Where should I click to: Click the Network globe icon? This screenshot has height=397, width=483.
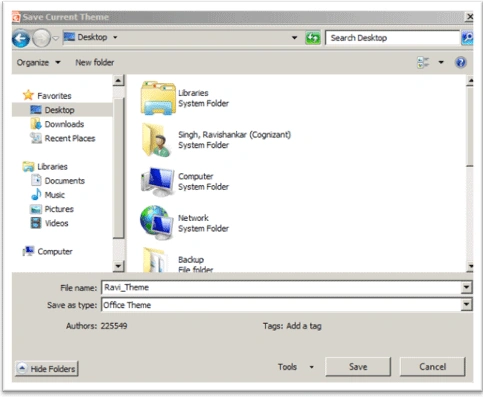click(157, 223)
